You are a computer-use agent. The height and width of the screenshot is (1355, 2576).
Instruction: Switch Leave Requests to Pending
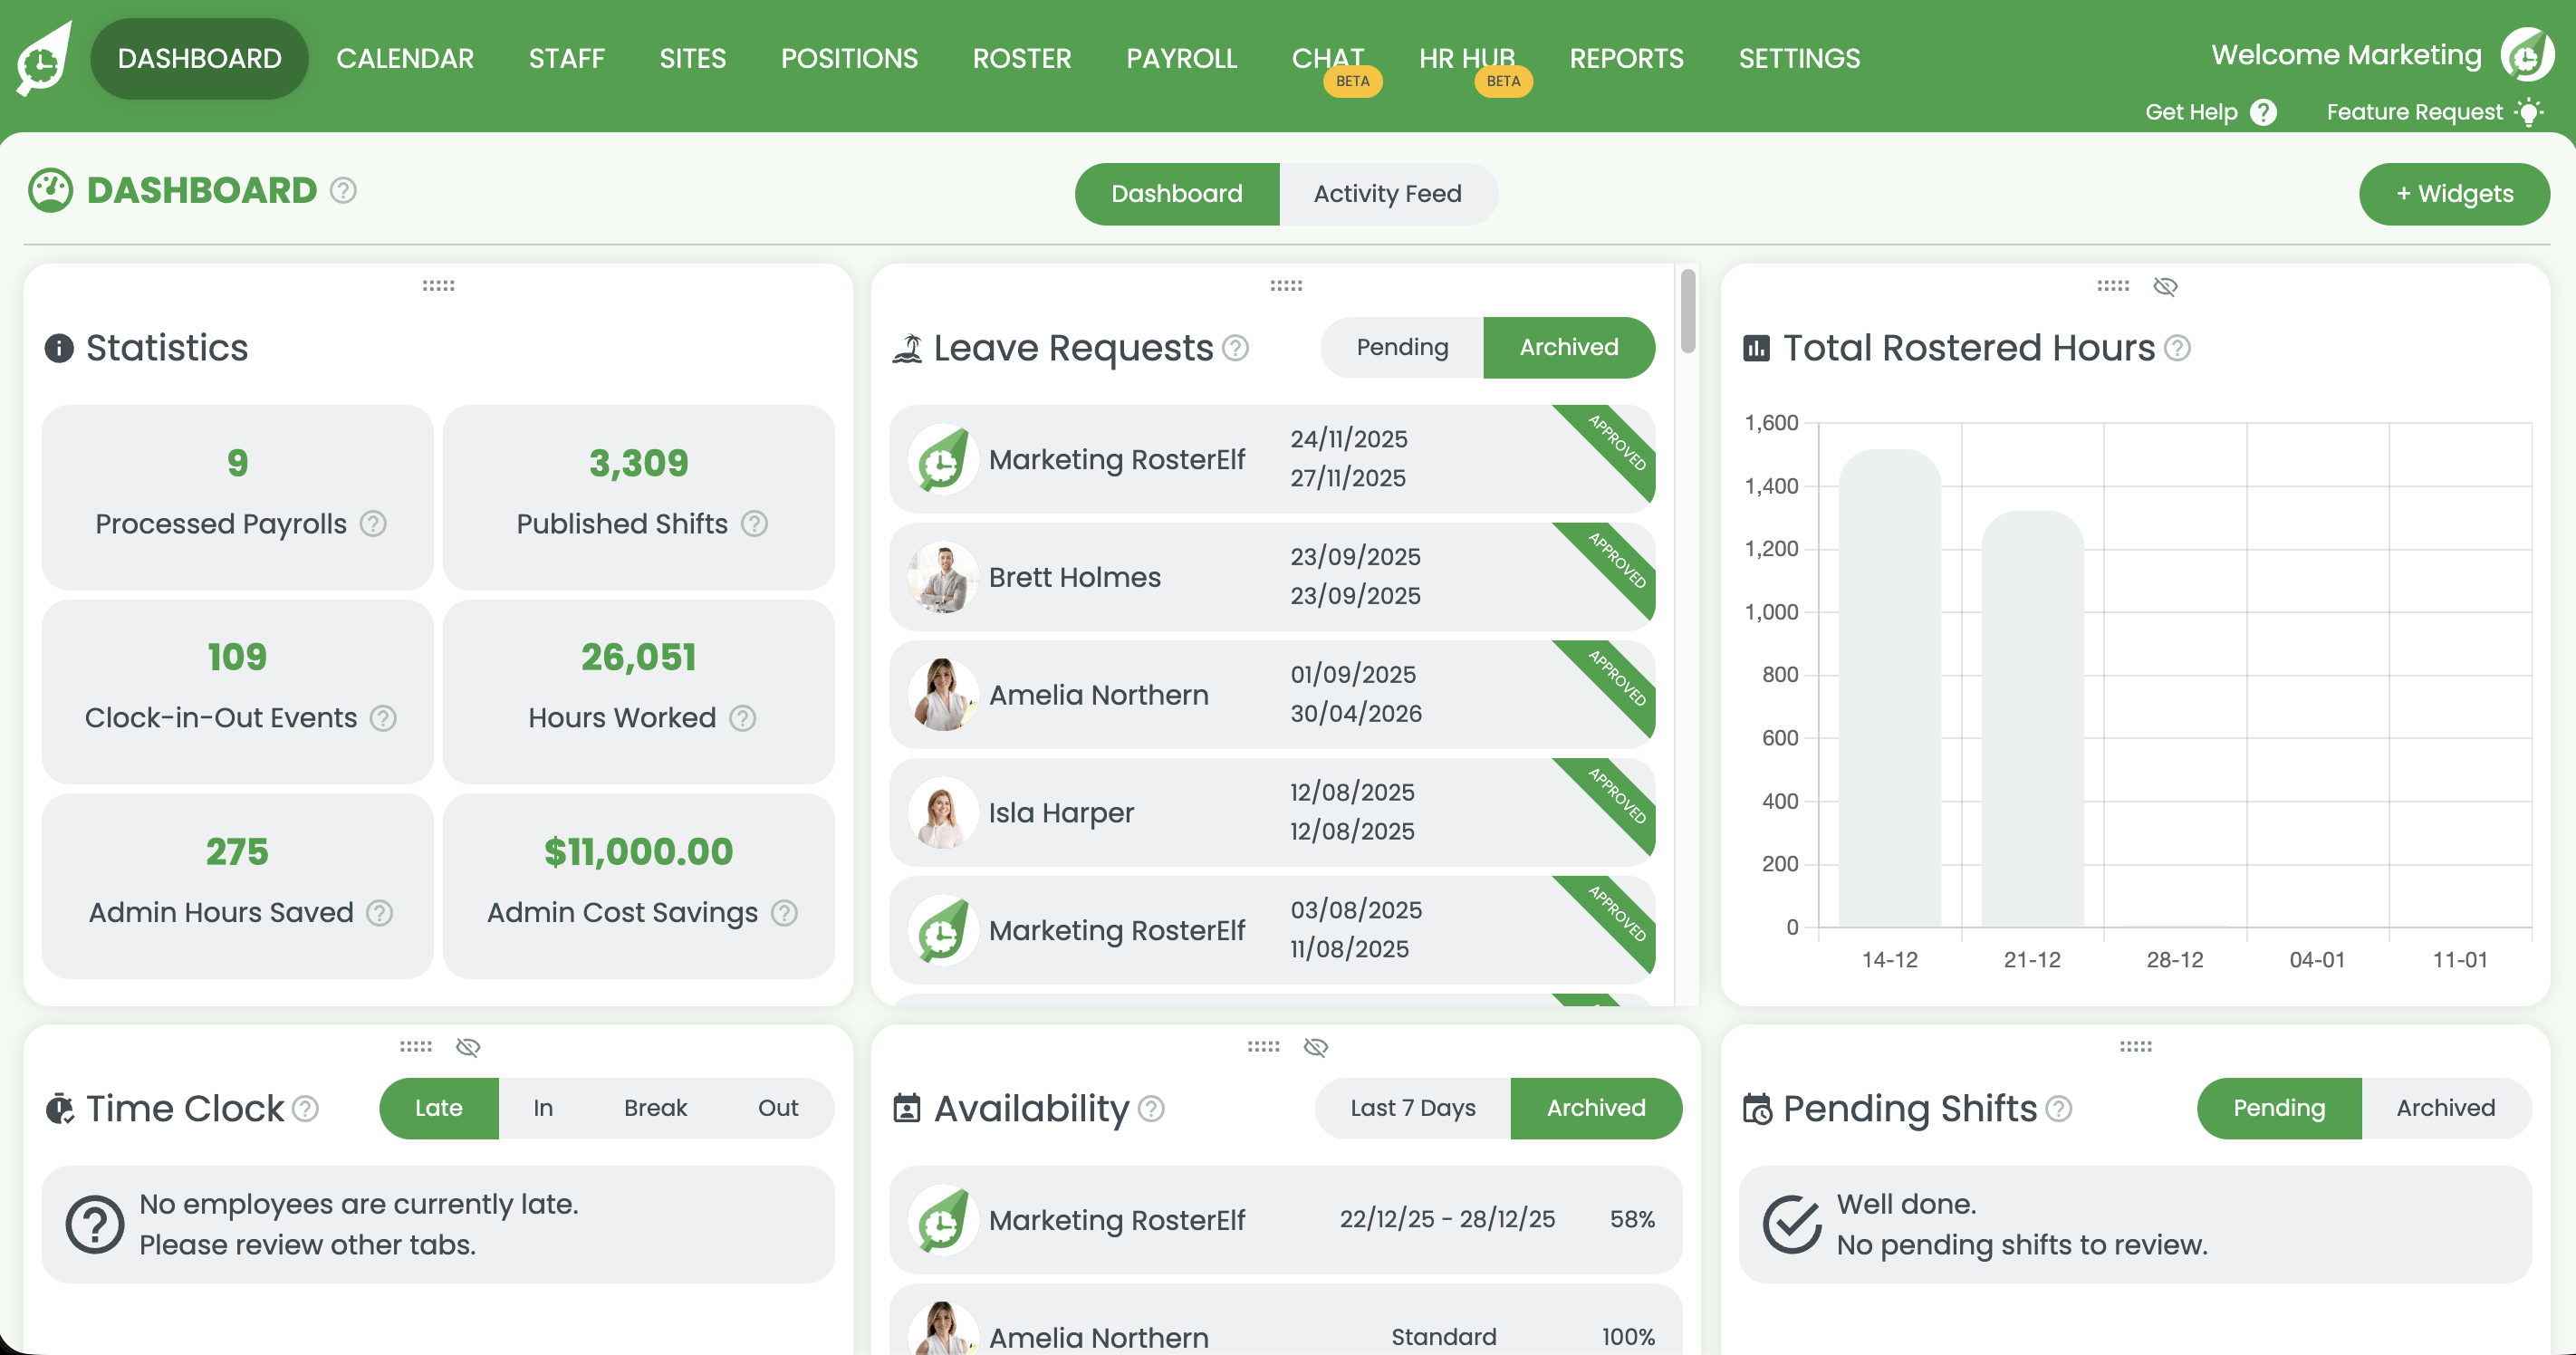(1402, 347)
